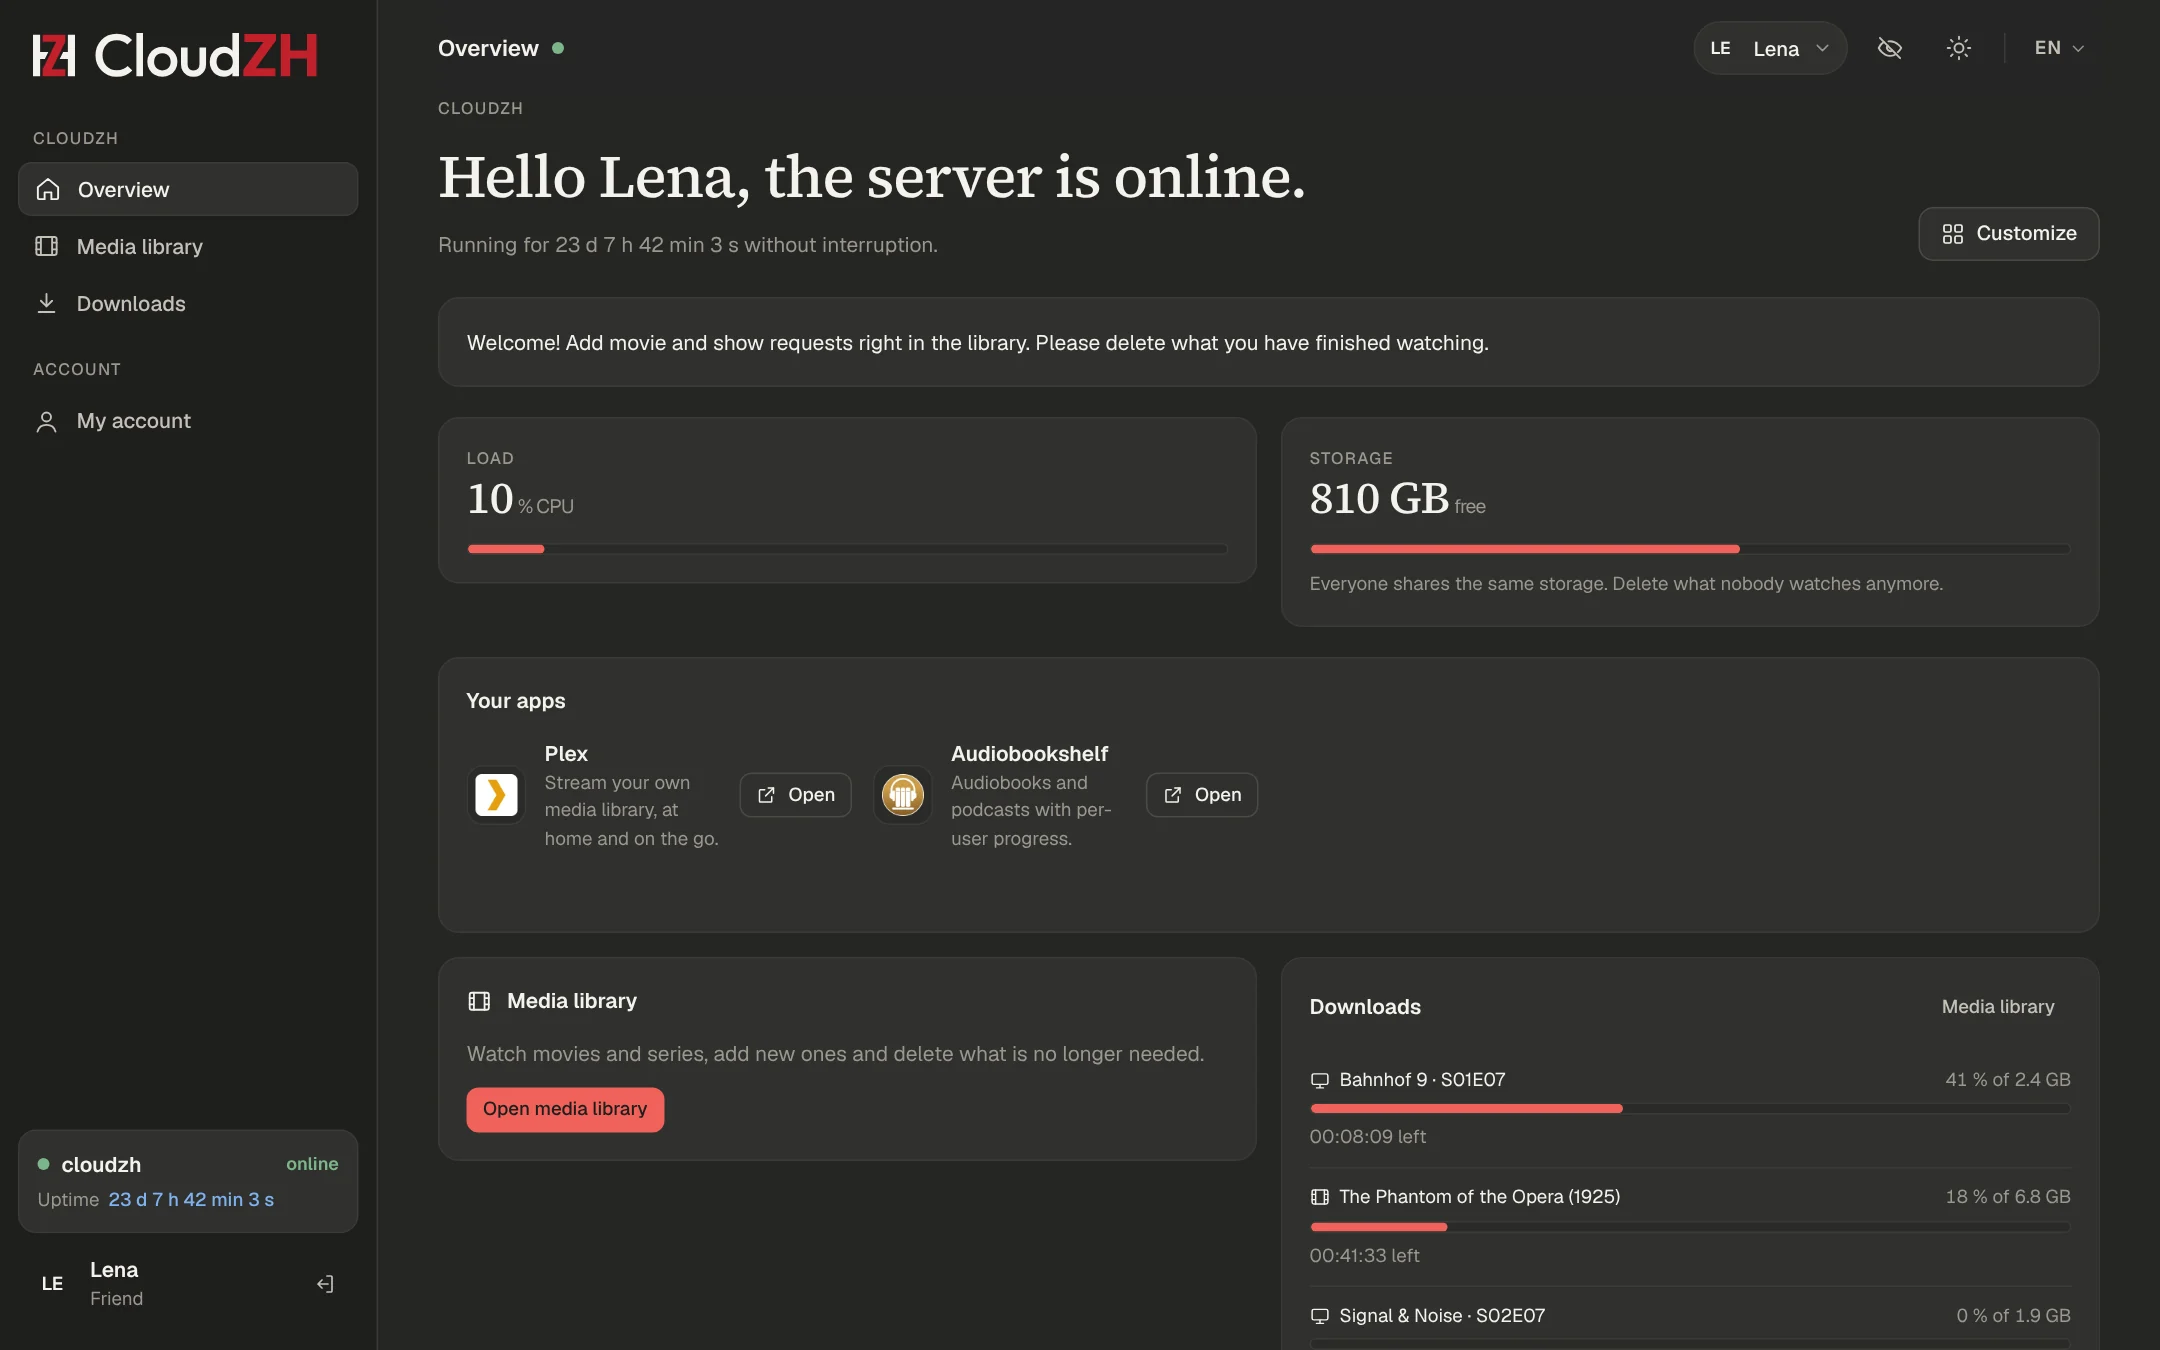Screen dimensions: 2160x1350
Task: Click the monitor icon next to Bahnhof 9
Action: coord(1320,1080)
